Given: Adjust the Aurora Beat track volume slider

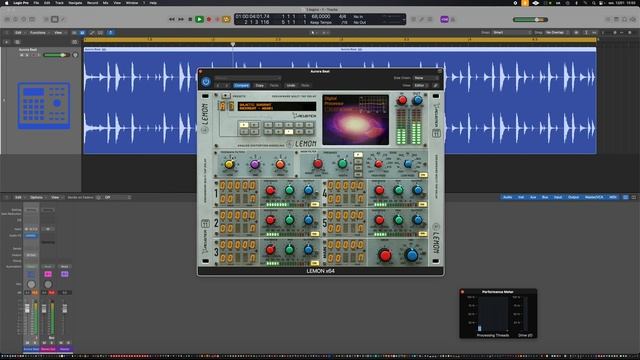Looking at the screenshot, I should coord(56,55).
